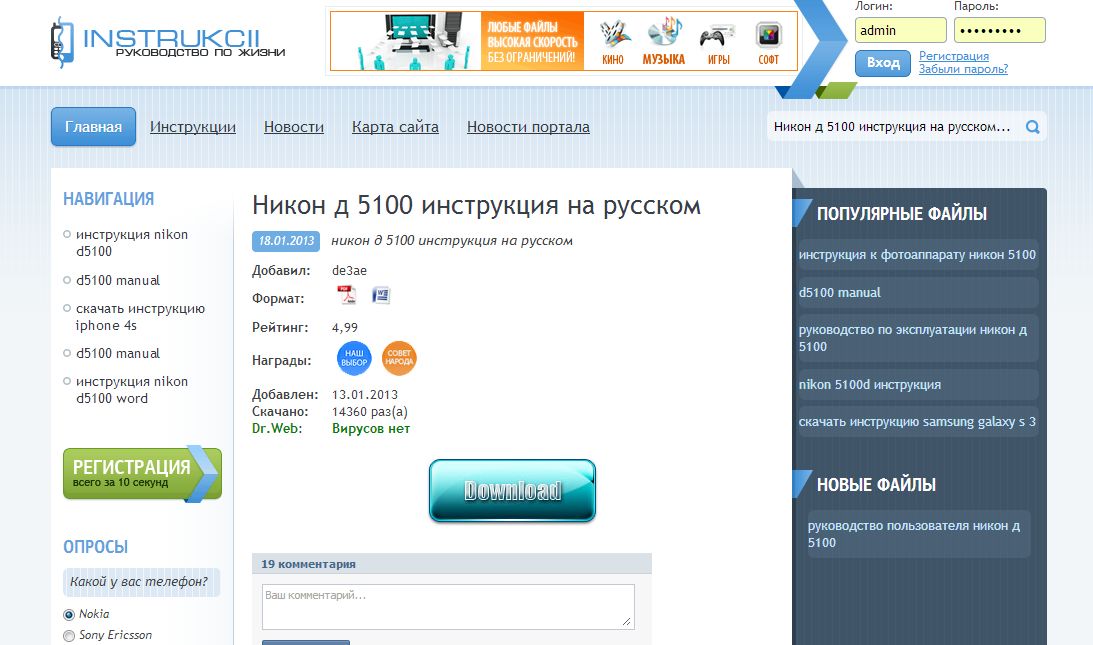Focus the Логин input field

click(901, 31)
